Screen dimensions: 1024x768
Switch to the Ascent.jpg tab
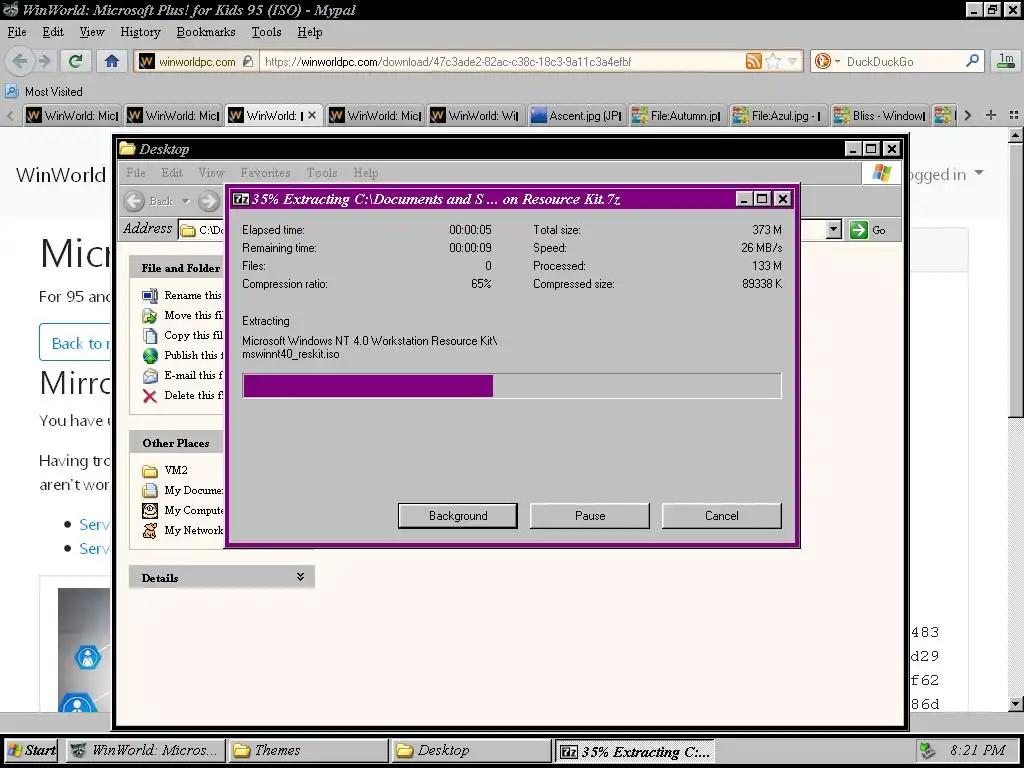[577, 116]
